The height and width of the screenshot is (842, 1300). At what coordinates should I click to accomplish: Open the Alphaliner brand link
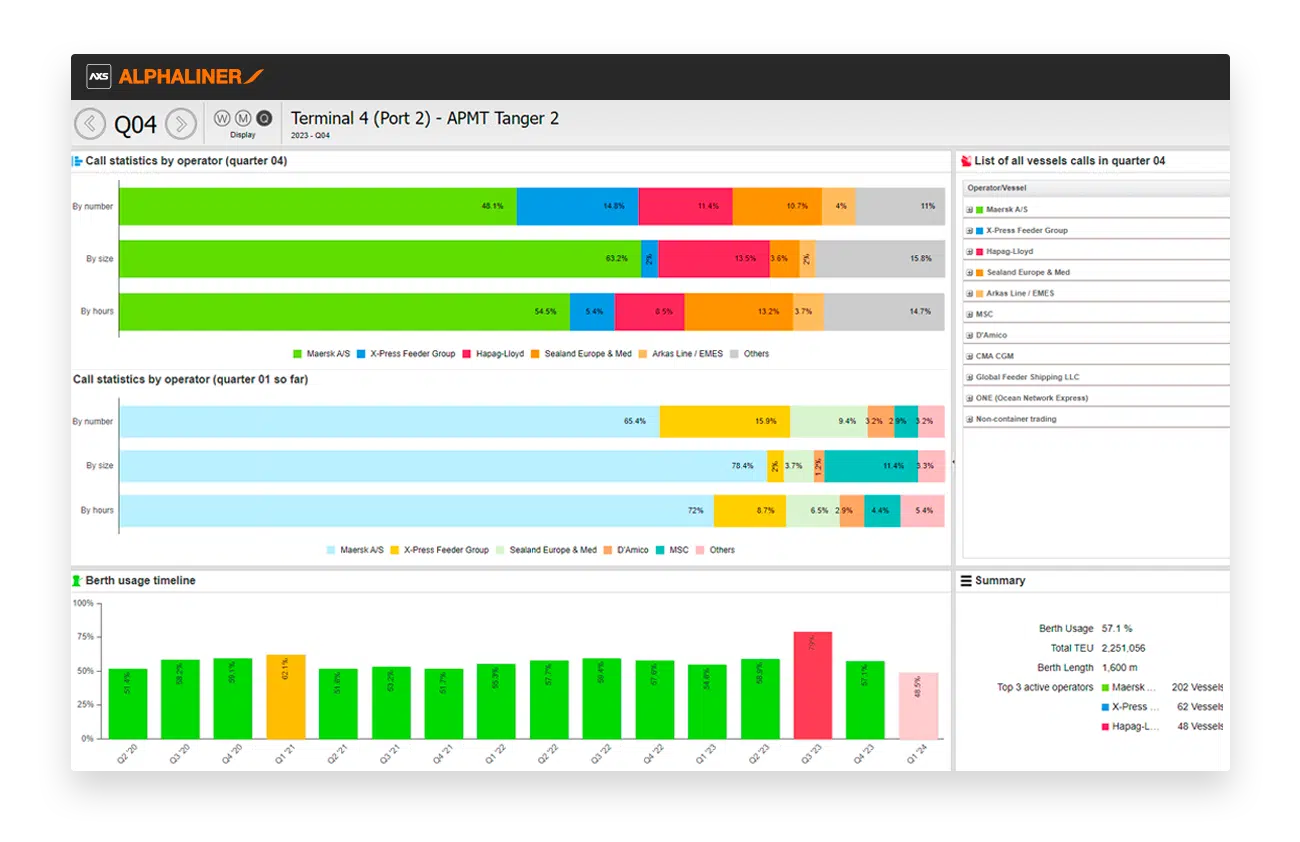[x=191, y=77]
